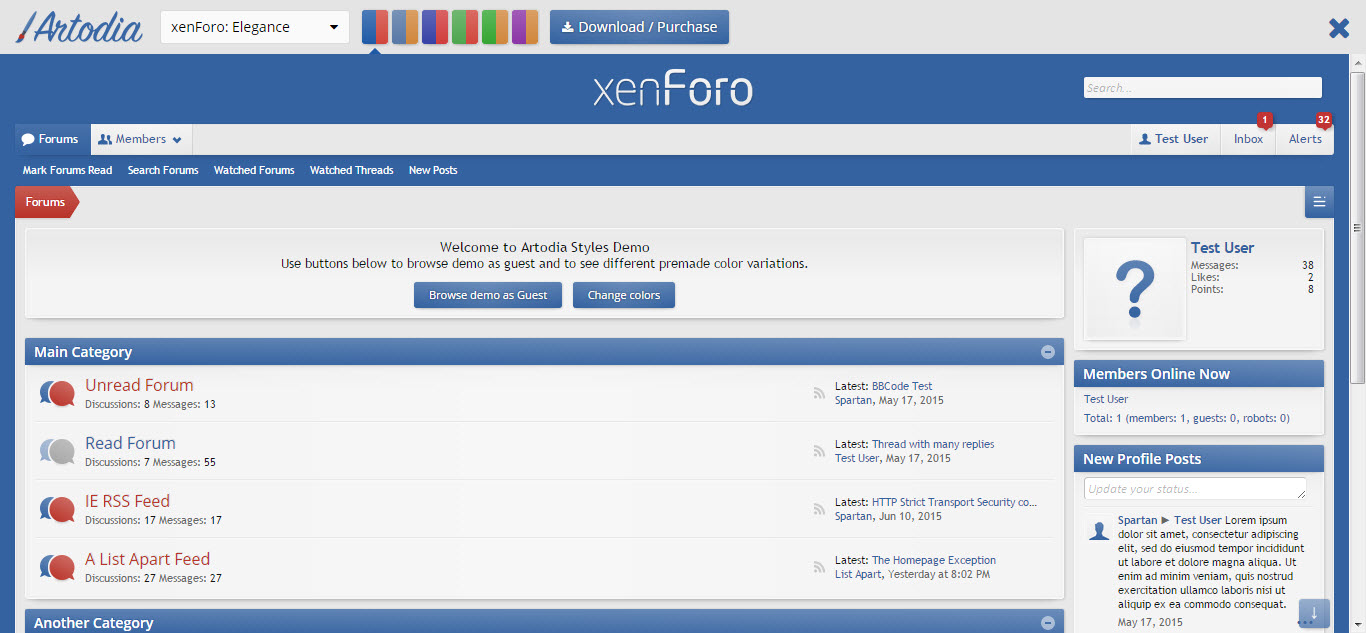Click RSS icon for Read Forum
1366x633 pixels.
[819, 451]
